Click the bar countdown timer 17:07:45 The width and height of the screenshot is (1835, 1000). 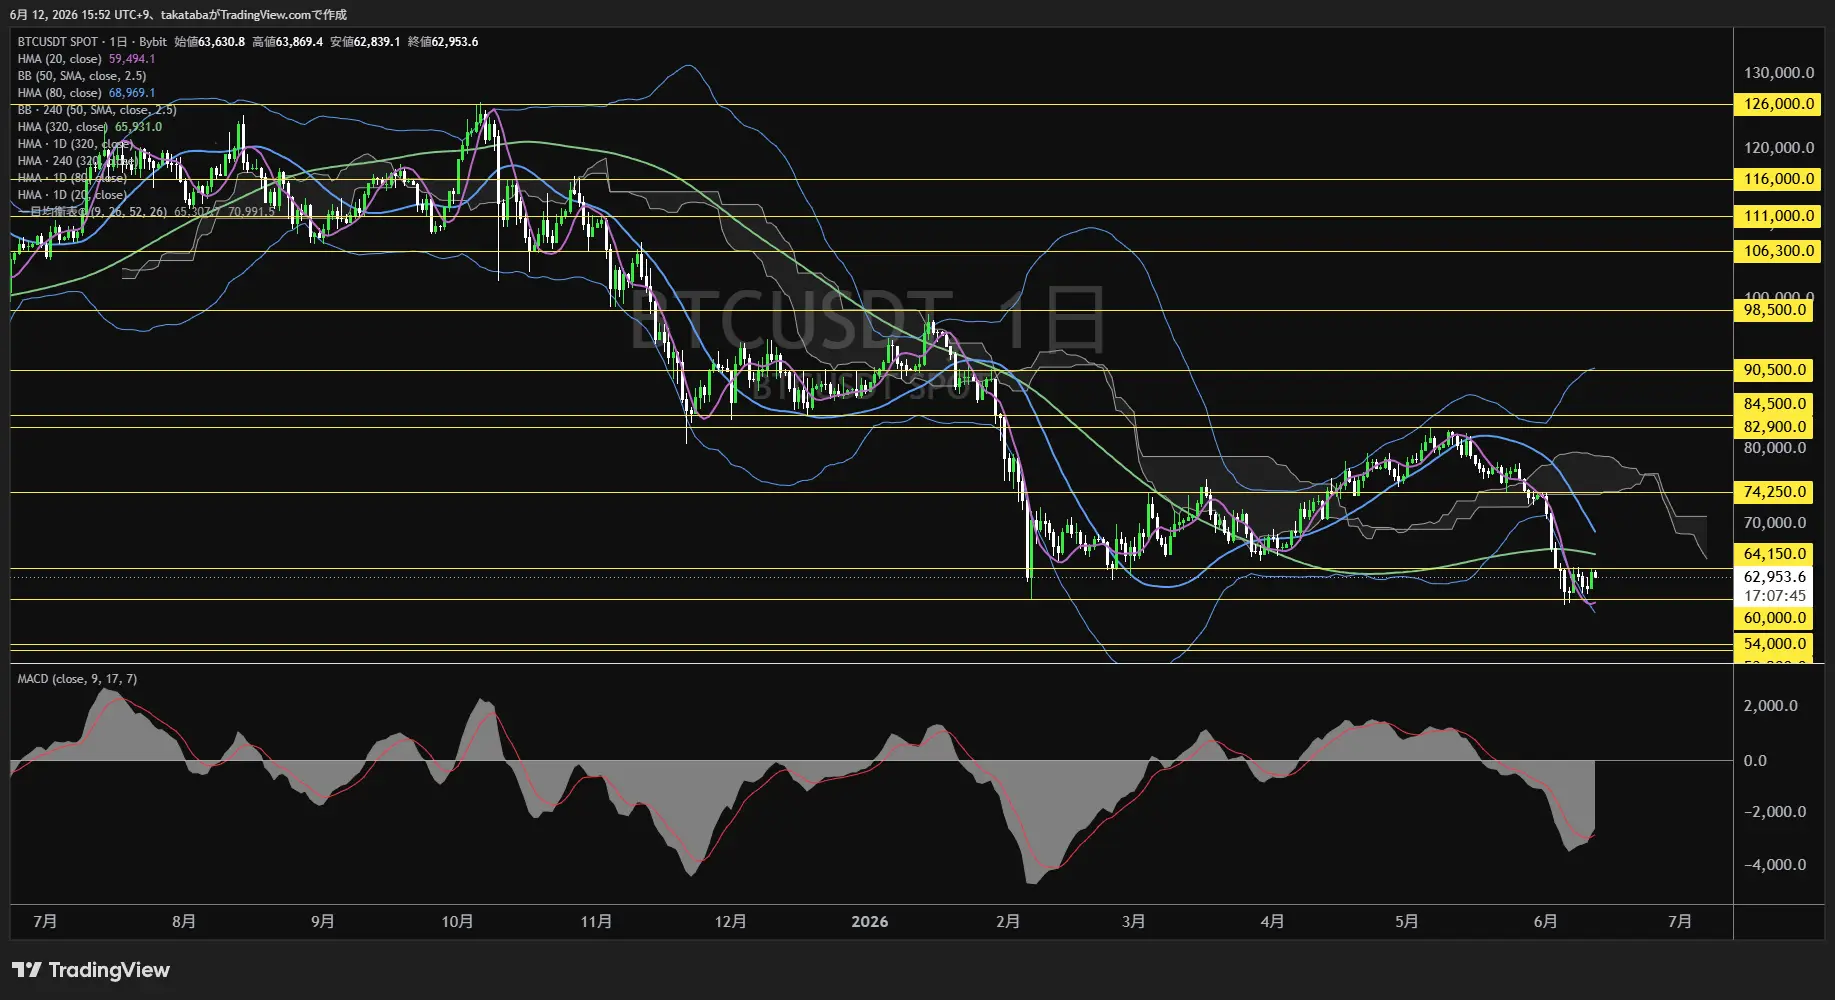pos(1775,596)
